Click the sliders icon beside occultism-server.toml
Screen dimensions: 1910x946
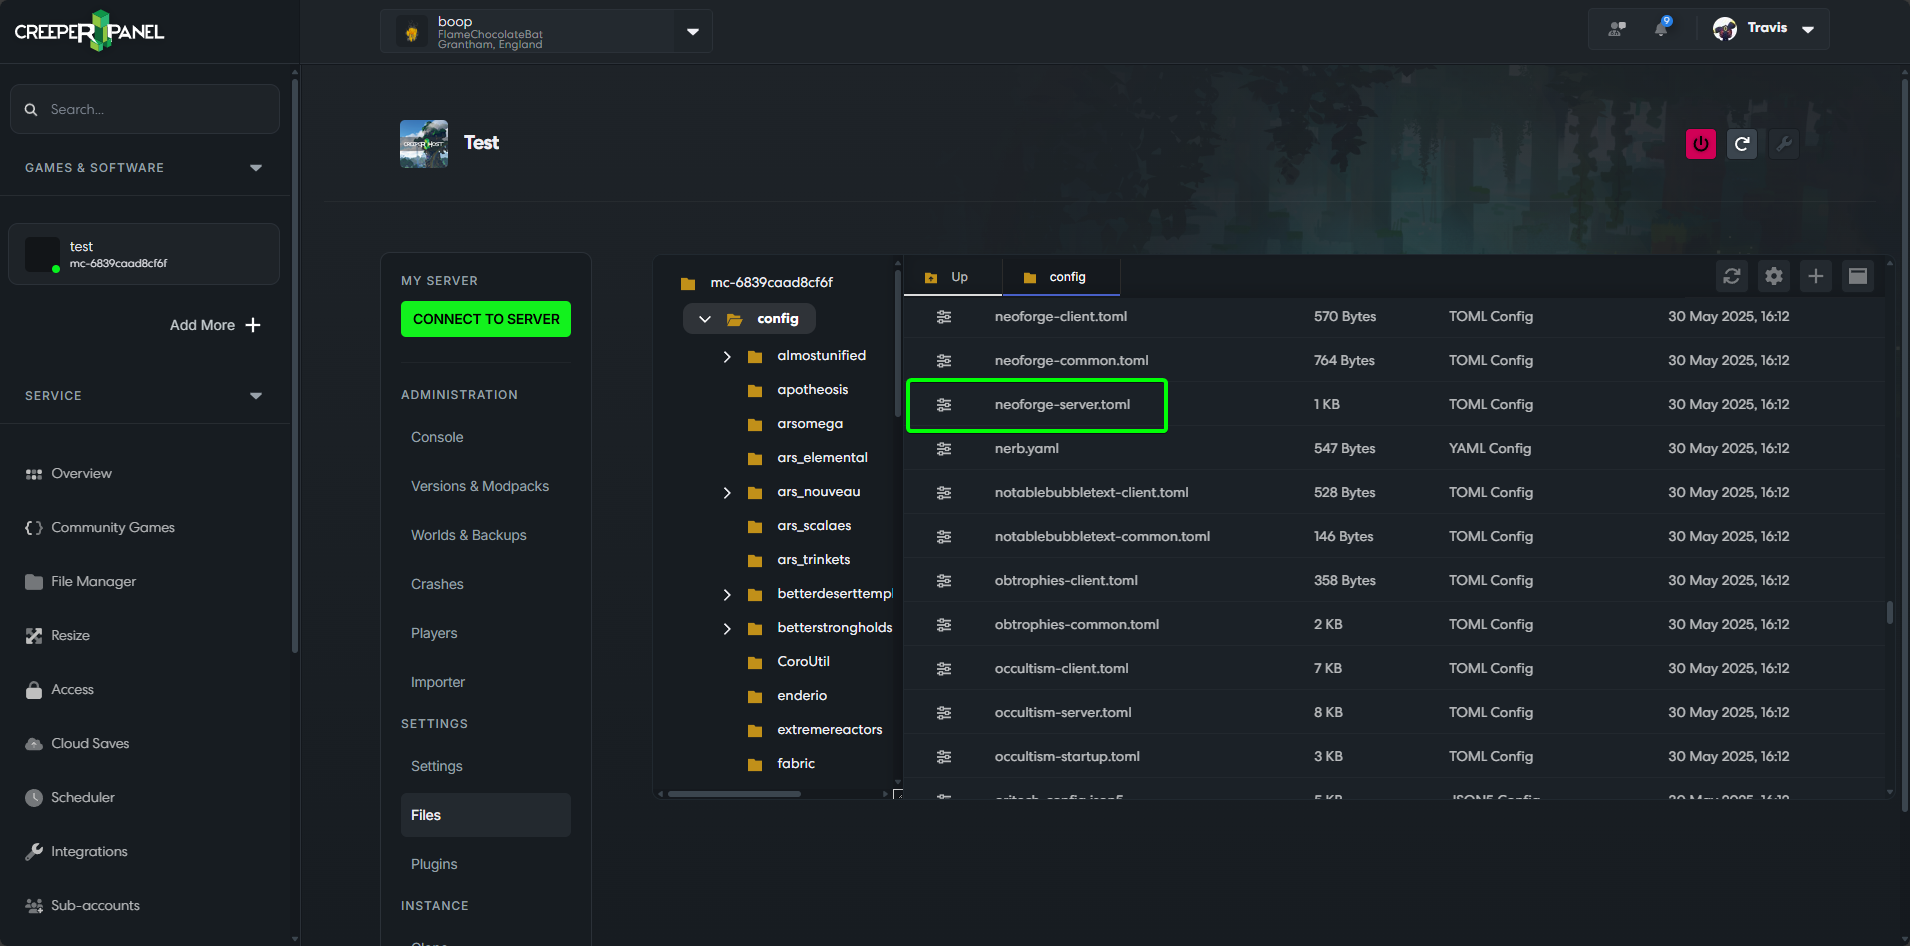(x=945, y=712)
